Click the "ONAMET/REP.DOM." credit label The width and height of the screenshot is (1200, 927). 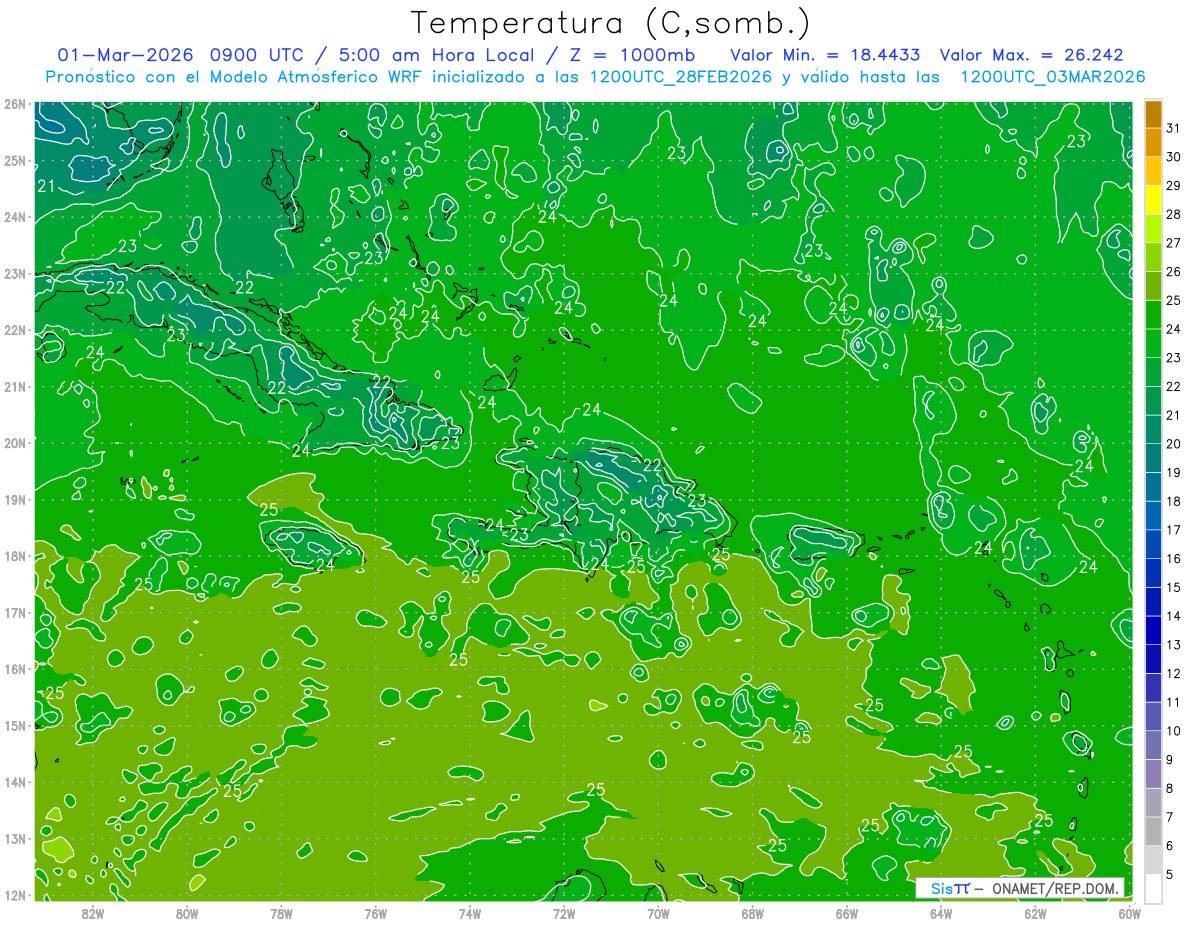click(x=1055, y=888)
